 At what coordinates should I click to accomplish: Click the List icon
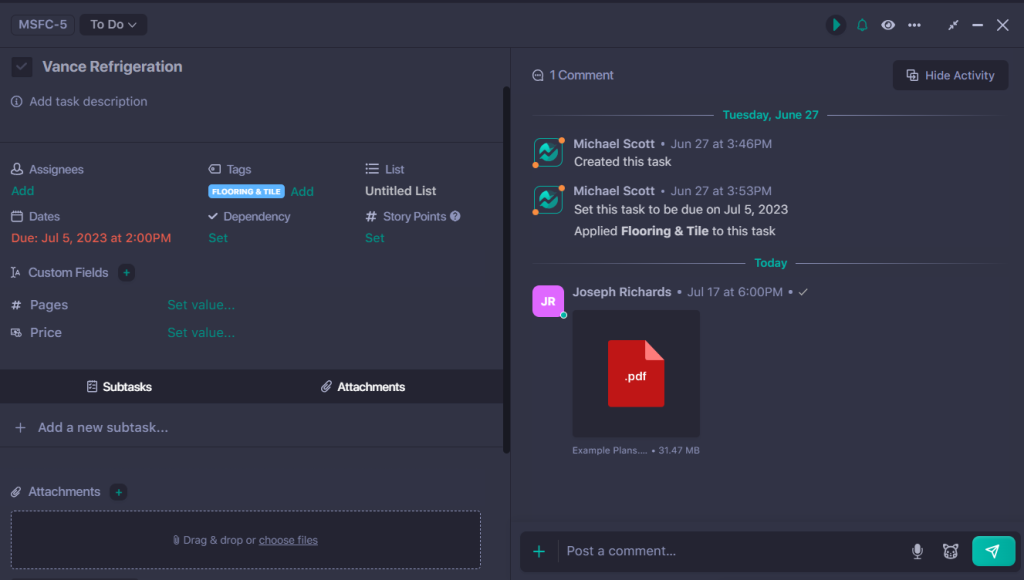372,169
